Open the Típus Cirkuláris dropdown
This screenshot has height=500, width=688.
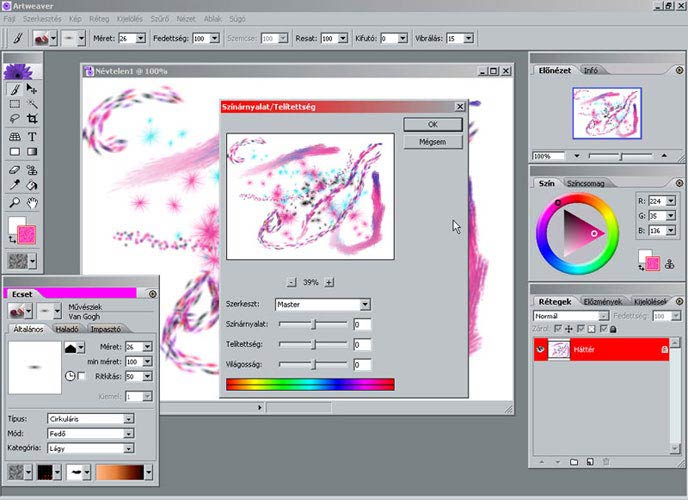click(x=129, y=419)
